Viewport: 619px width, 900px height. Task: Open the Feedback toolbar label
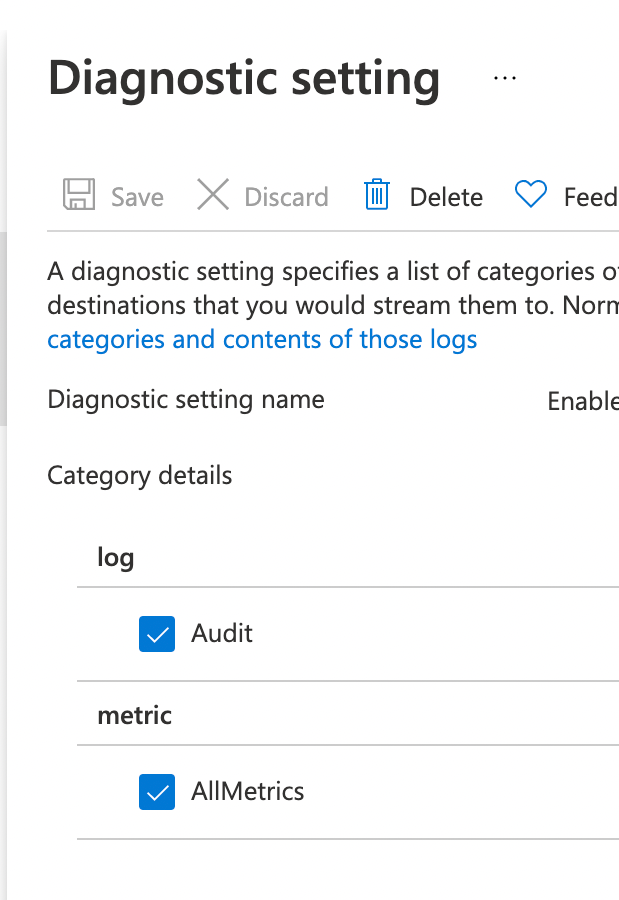[590, 197]
